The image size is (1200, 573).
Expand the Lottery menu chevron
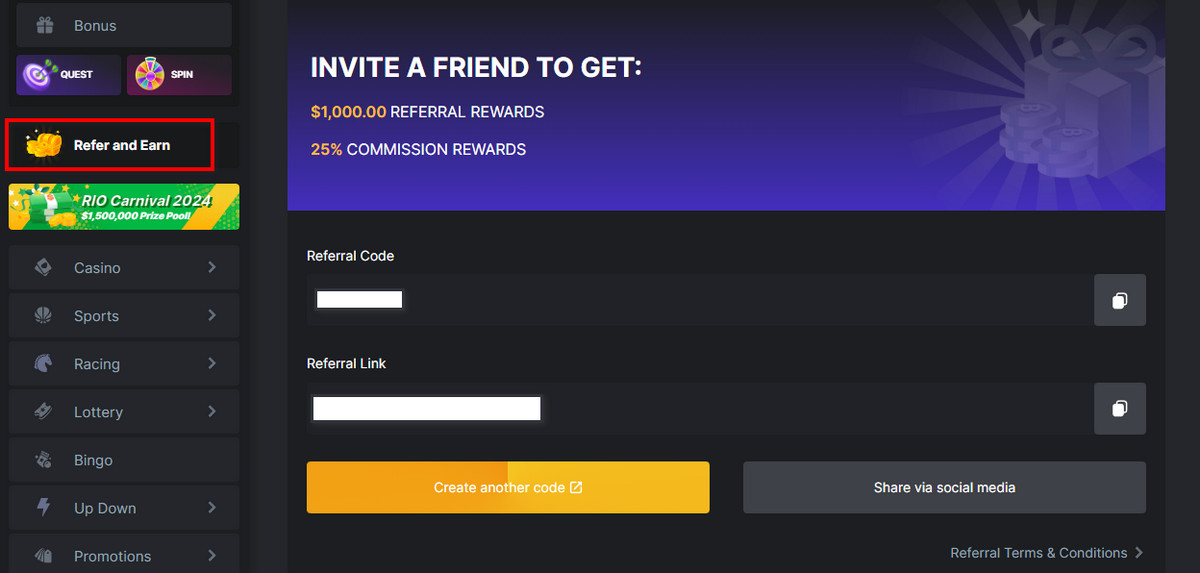point(212,411)
